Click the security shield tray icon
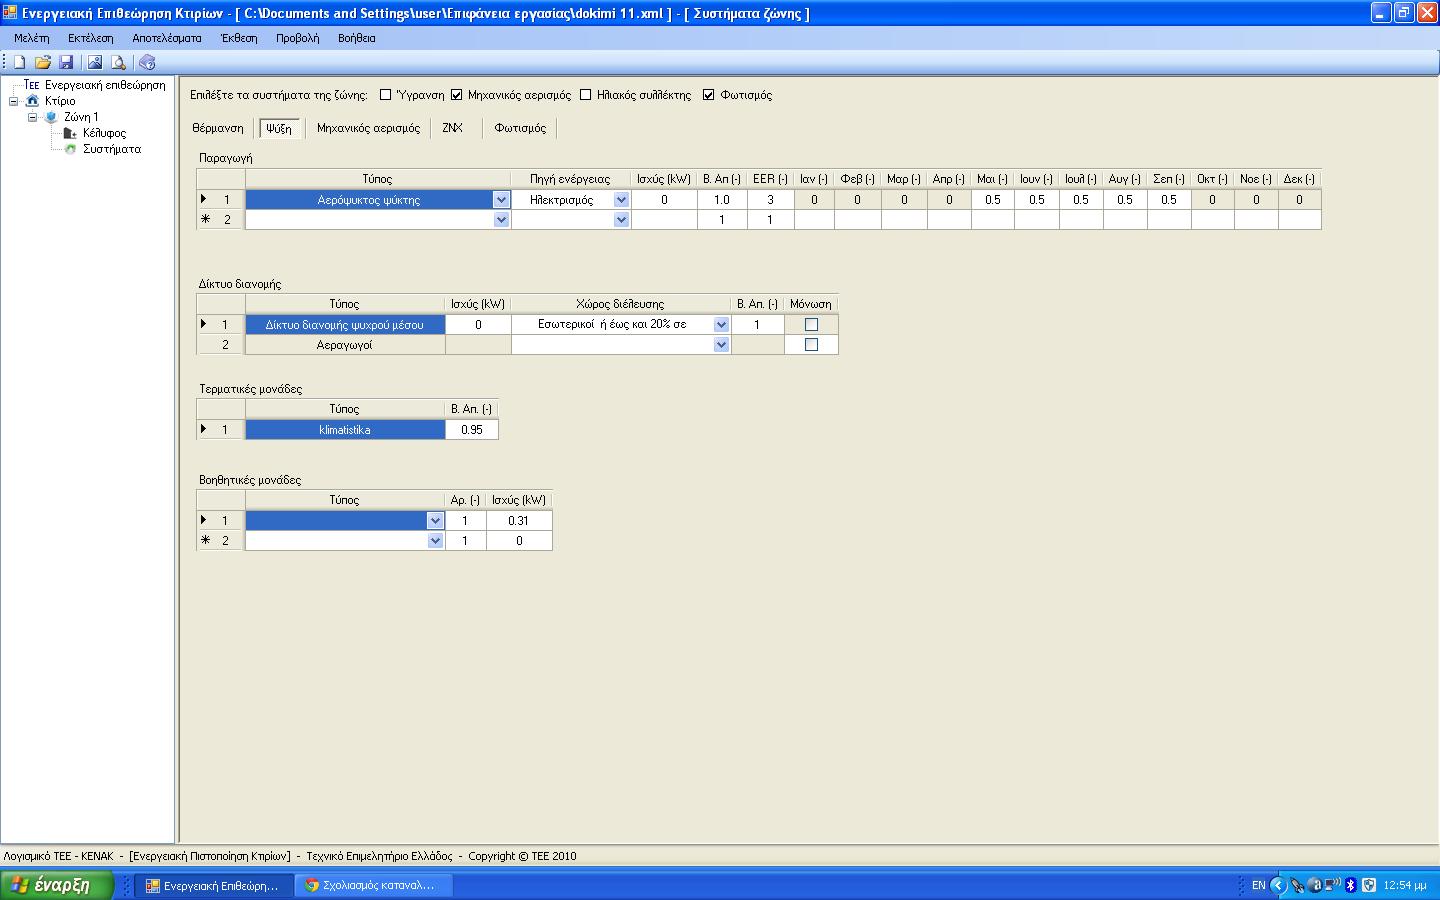Screen dimensions: 1440x900 [1369, 885]
